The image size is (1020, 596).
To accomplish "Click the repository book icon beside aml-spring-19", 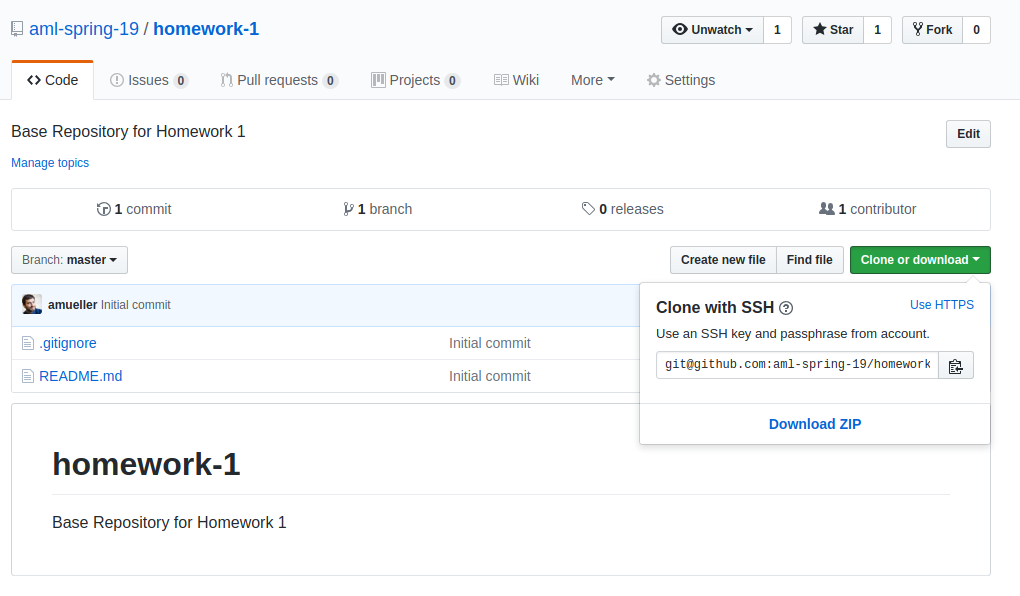I will pos(18,29).
